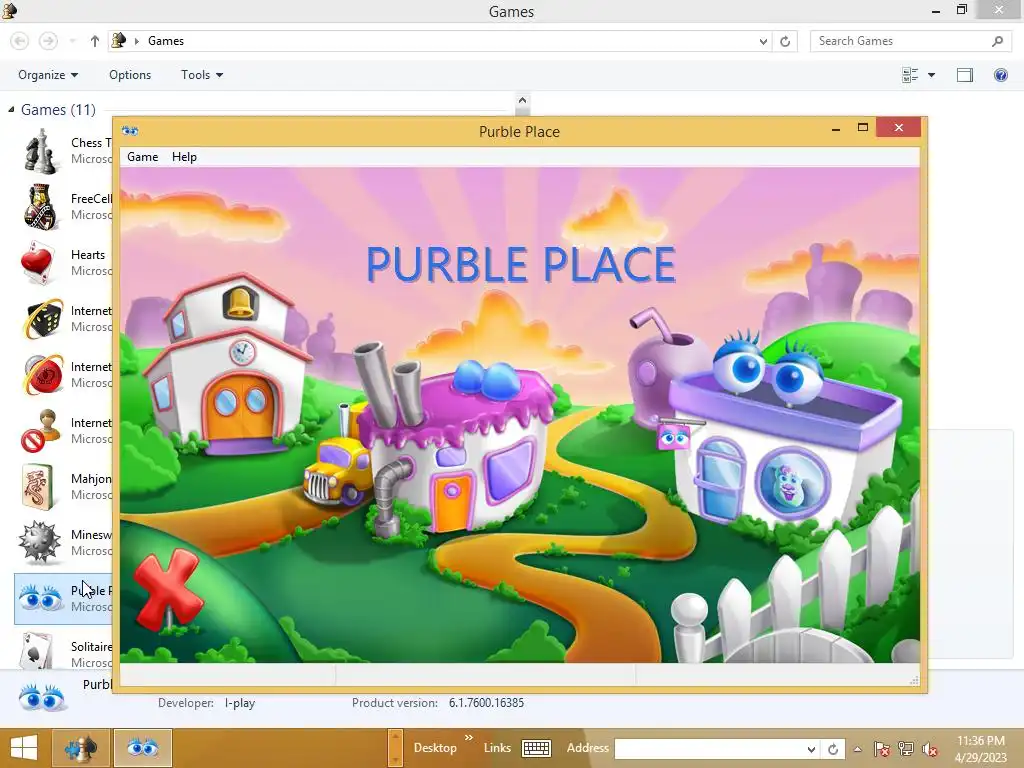Open the Chess Titans game icon
The image size is (1024, 768).
(x=40, y=151)
